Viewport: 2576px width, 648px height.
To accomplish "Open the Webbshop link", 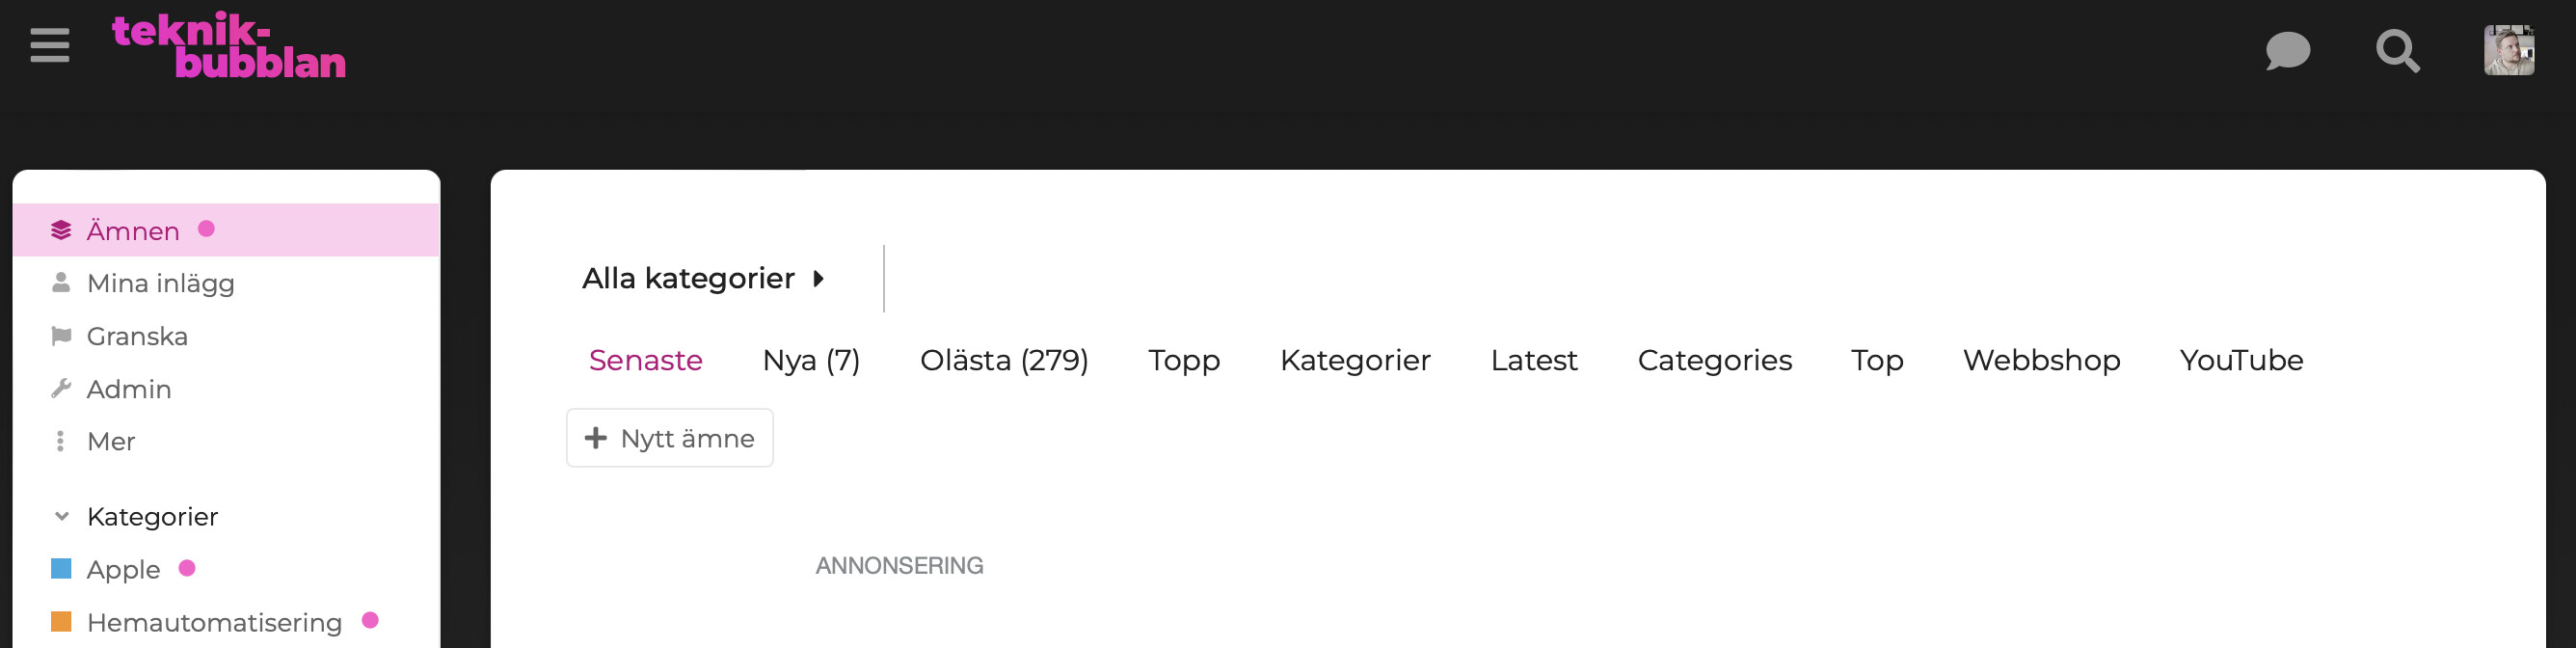I will (x=2041, y=360).
